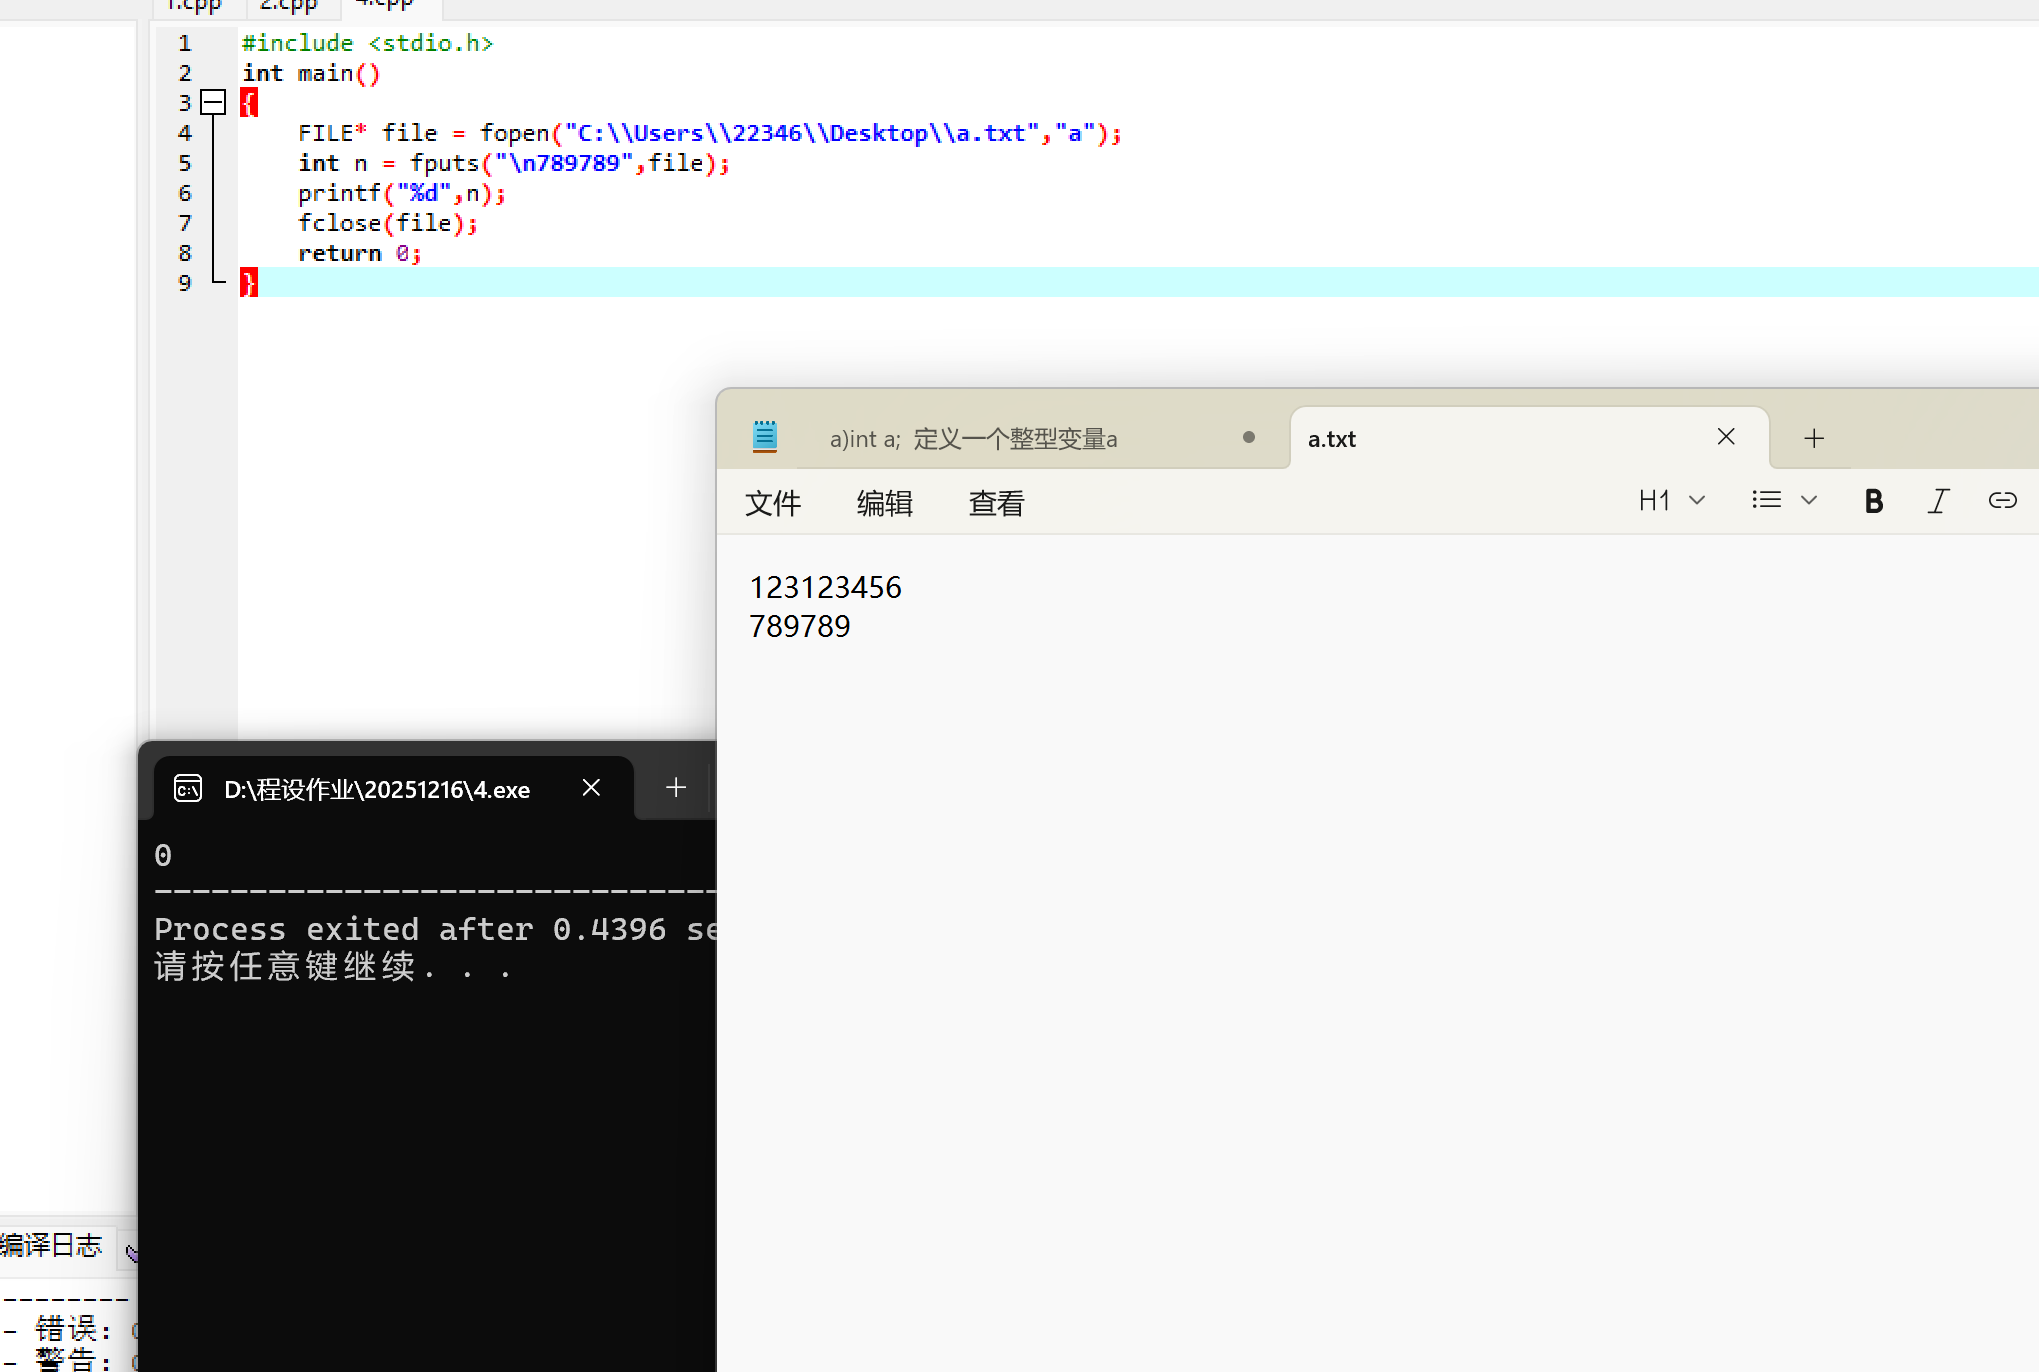This screenshot has width=2039, height=1372.
Task: Add a new Notepad tab
Action: coord(1814,438)
